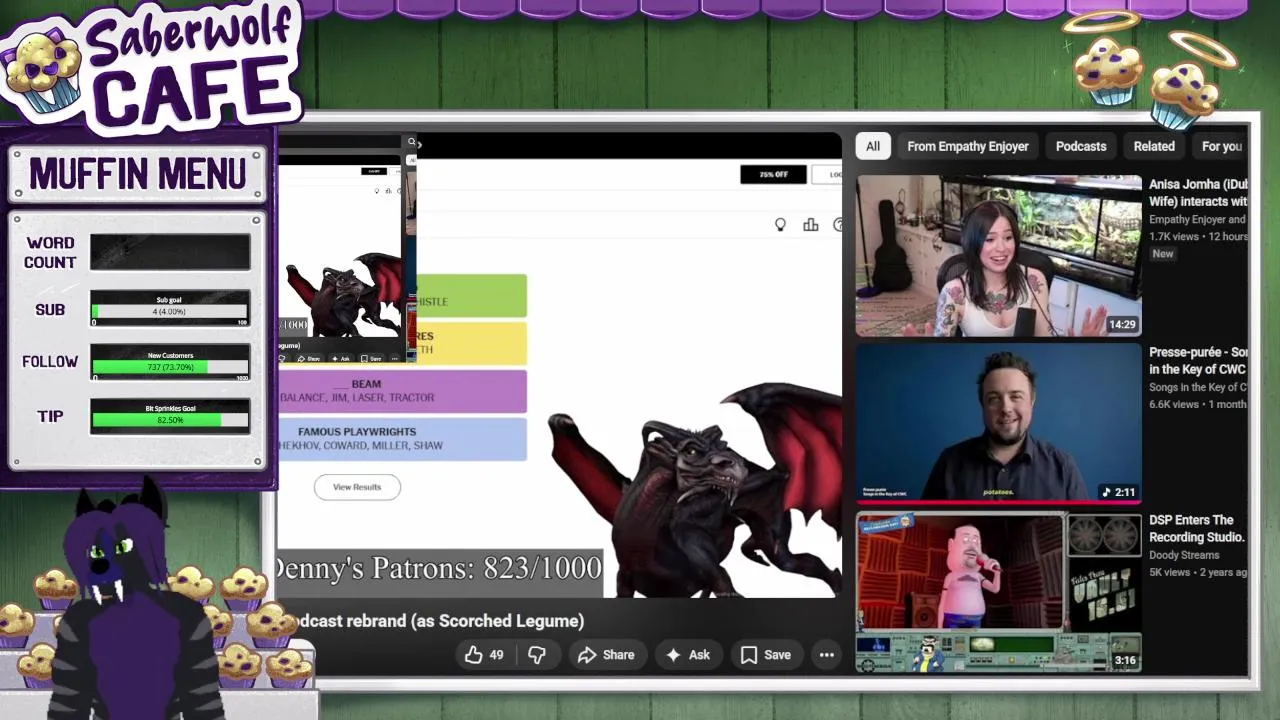
Task: Click the video title ending in Scorched Legume
Action: click(432, 621)
